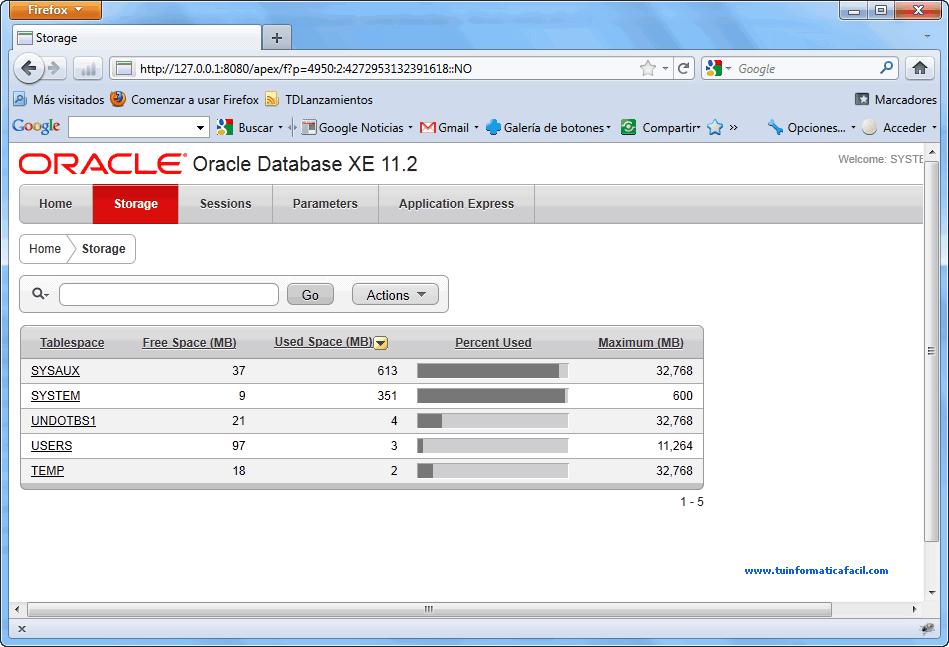Open the Google toolbar search box dropdown
Screen dimensions: 949x647
pos(200,128)
